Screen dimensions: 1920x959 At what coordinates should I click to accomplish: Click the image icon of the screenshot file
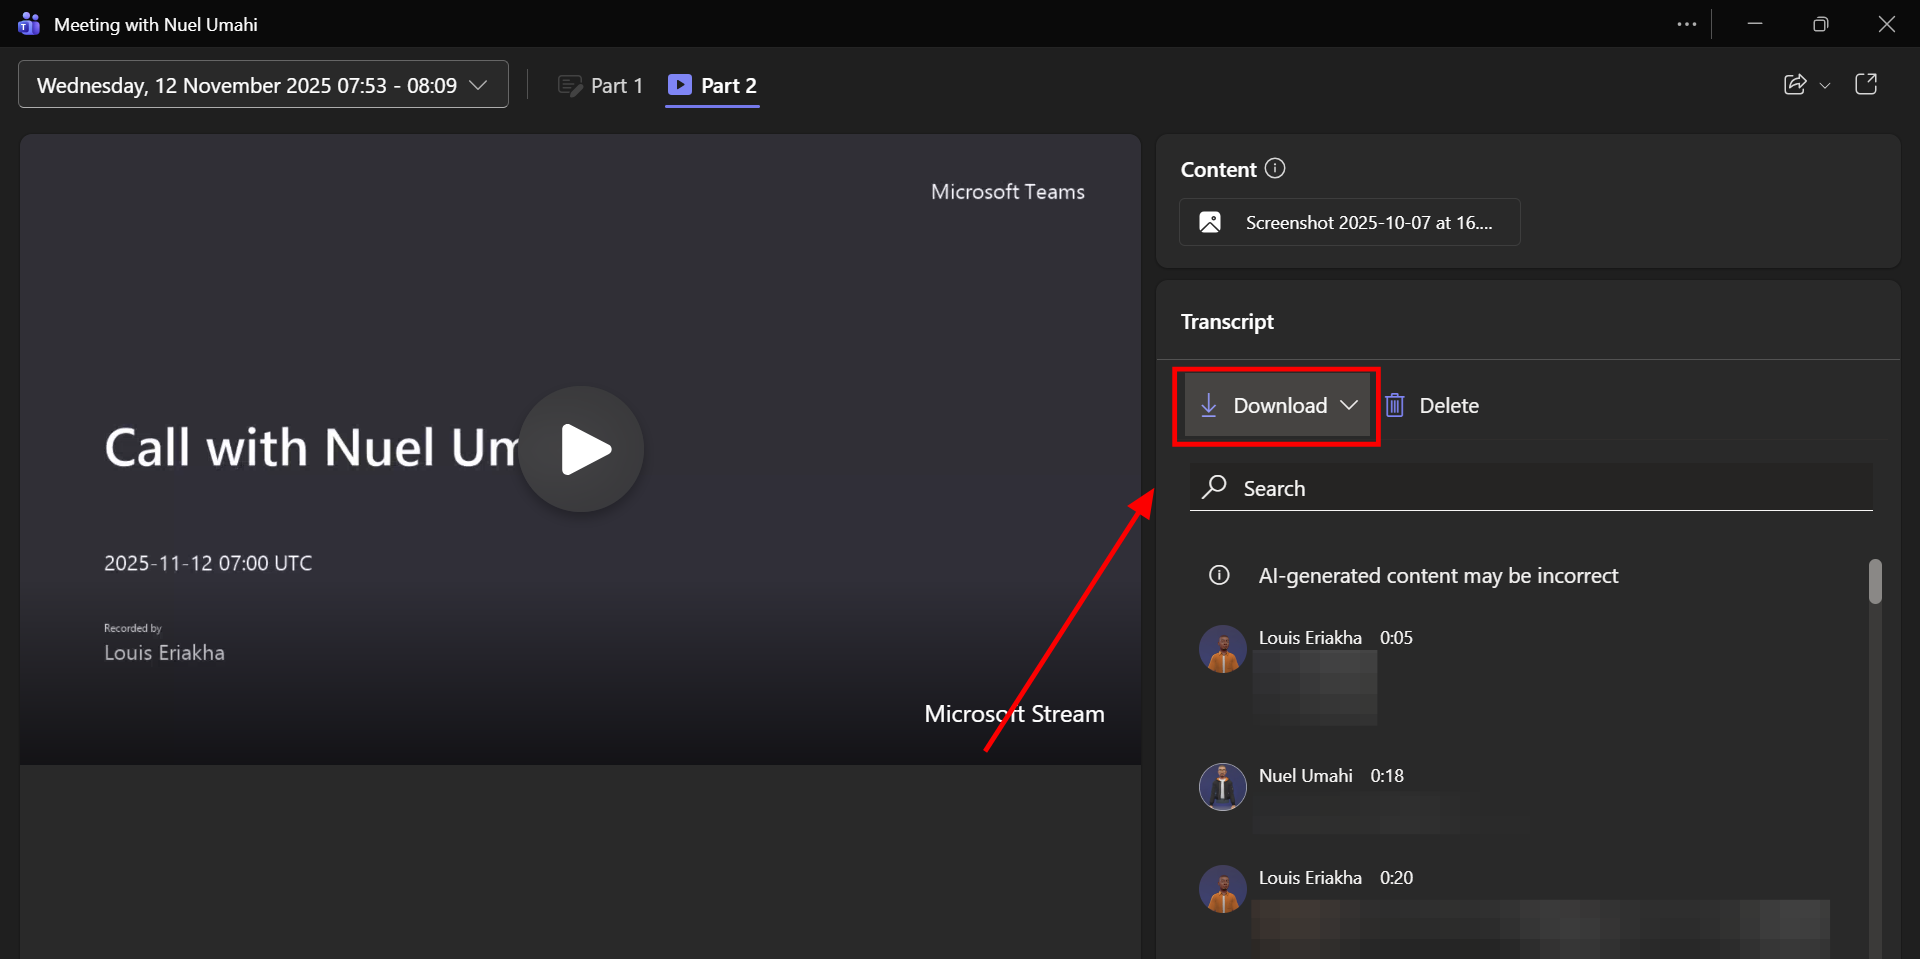pos(1210,222)
